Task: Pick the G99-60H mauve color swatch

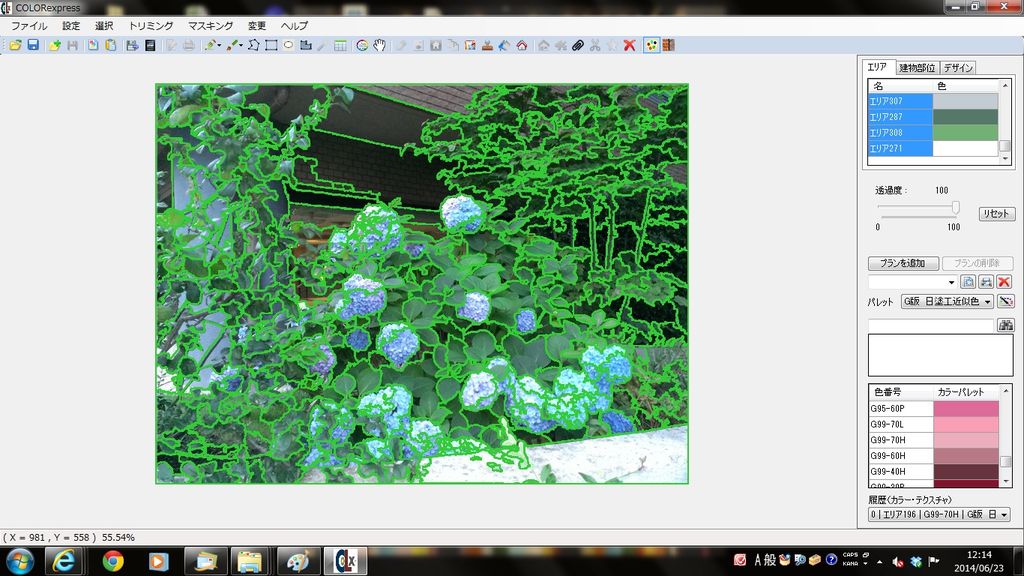Action: pyautogui.click(x=966, y=456)
